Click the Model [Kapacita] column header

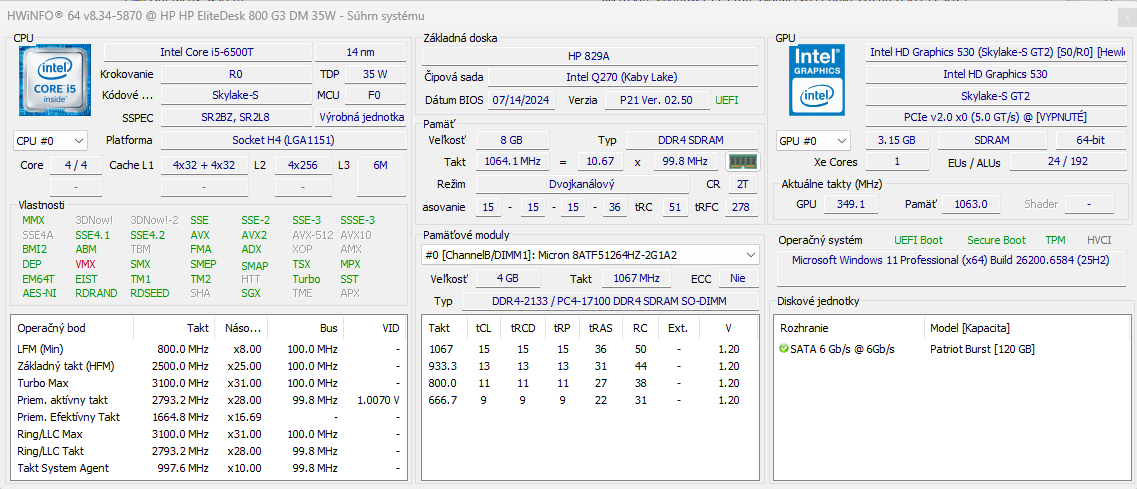(1027, 329)
